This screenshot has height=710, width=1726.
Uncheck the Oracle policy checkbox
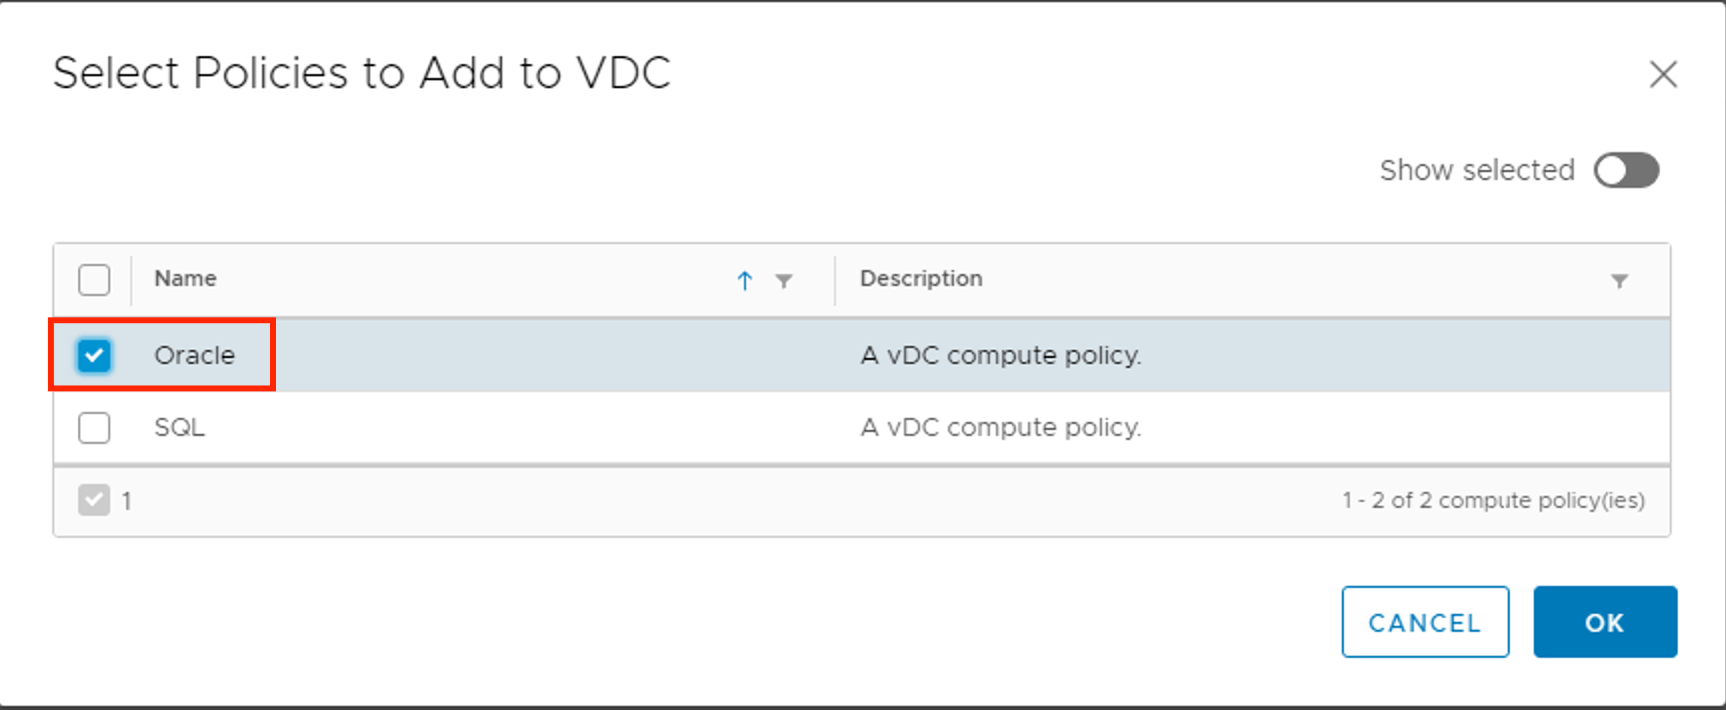[94, 355]
